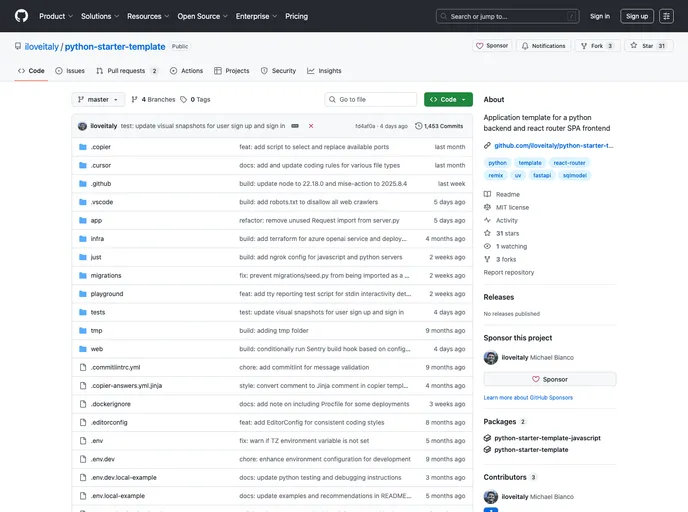Viewport: 688px width, 512px height.
Task: Open the just folder
Action: [x=96, y=258]
